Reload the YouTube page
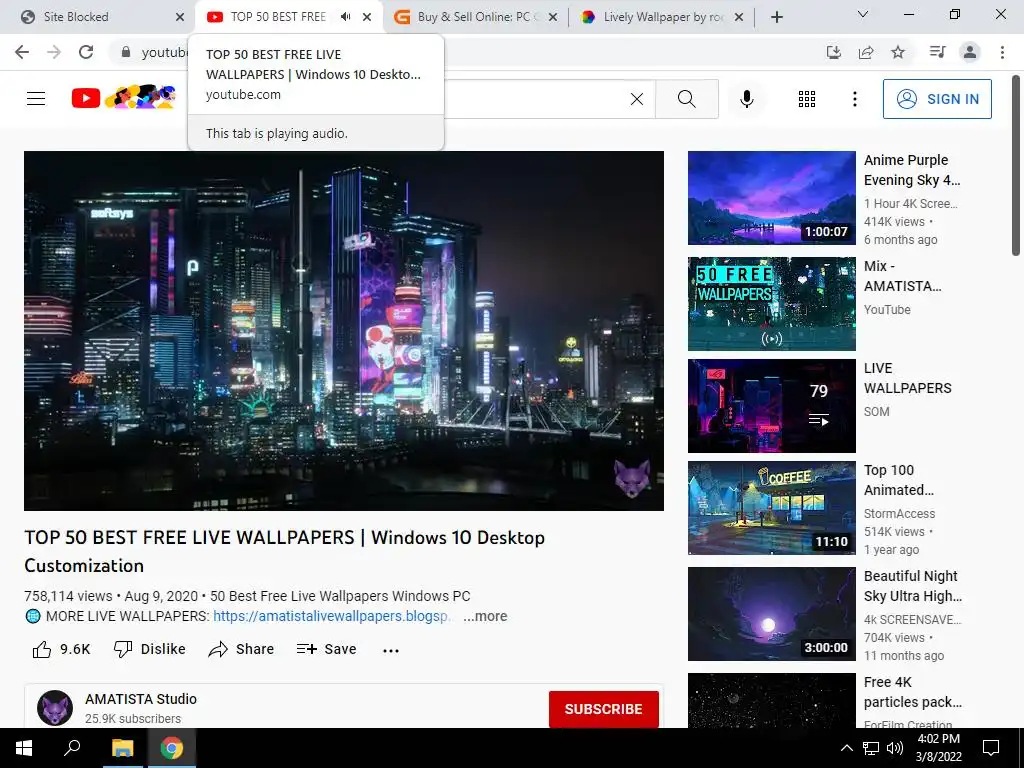This screenshot has width=1024, height=768. point(86,52)
